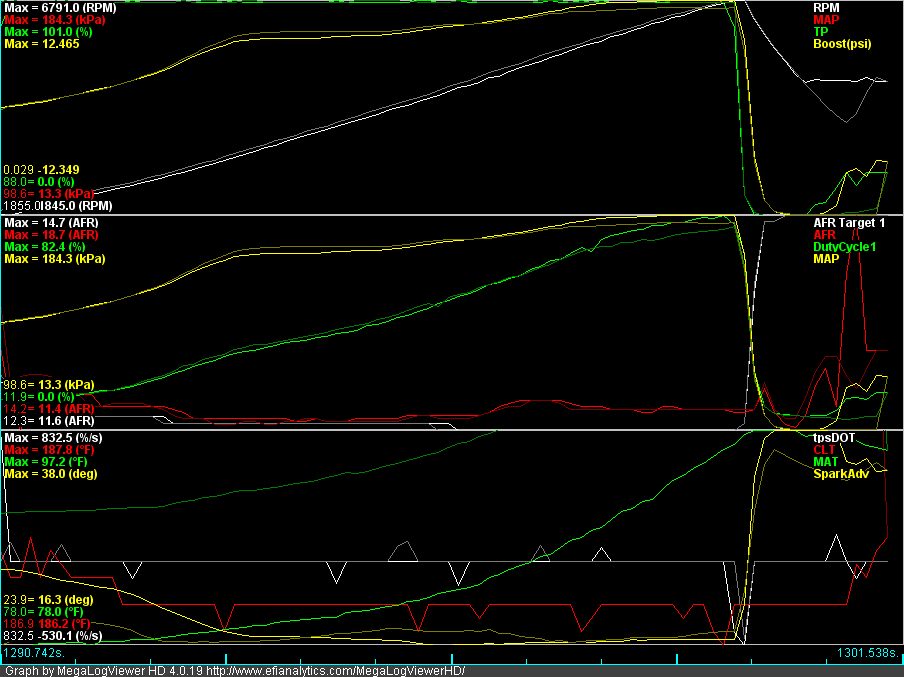The width and height of the screenshot is (904, 677).
Task: Click the RPM legend label in top graph
Action: 826,7
